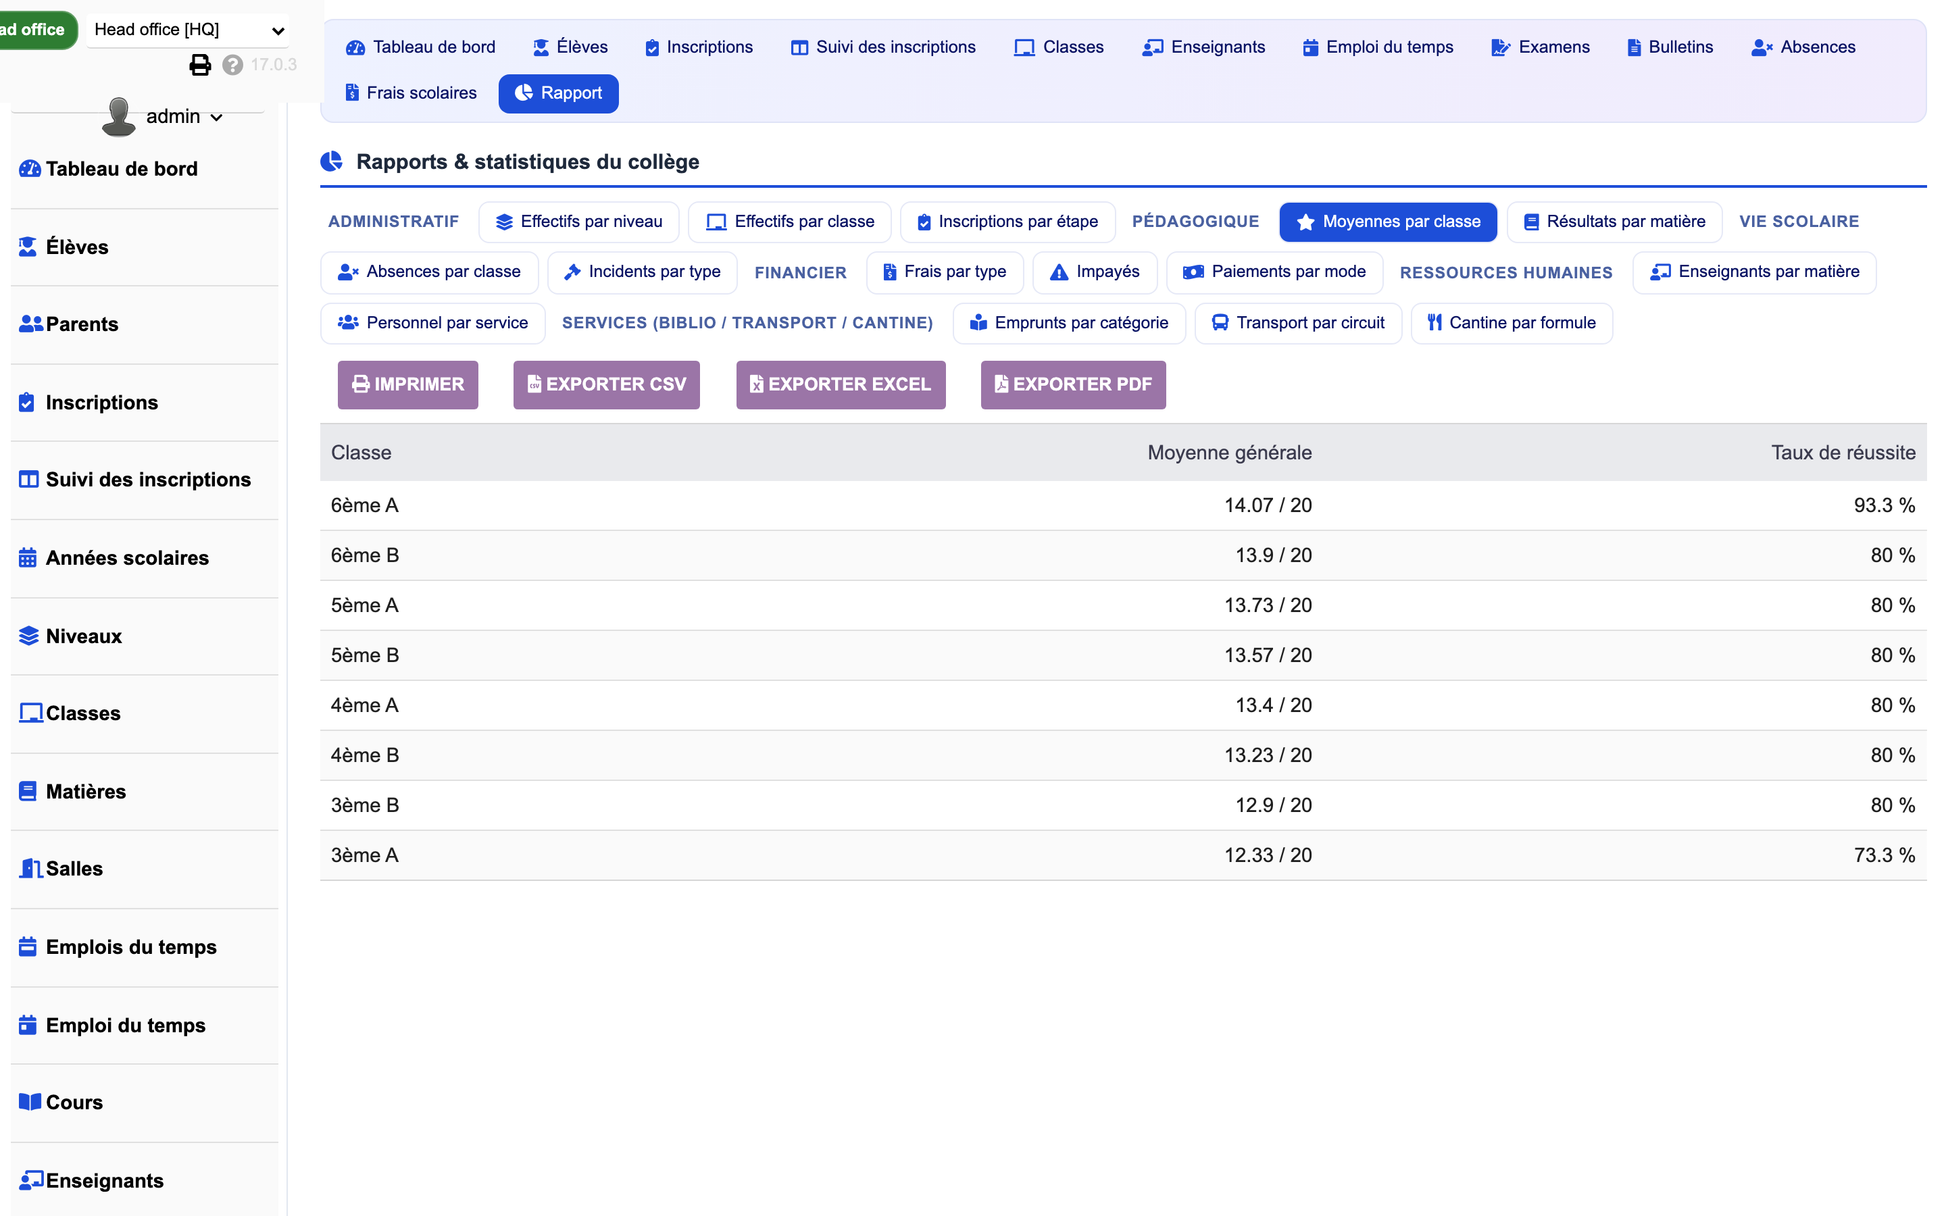Click the Classes laptop icon in sidebar

click(31, 713)
